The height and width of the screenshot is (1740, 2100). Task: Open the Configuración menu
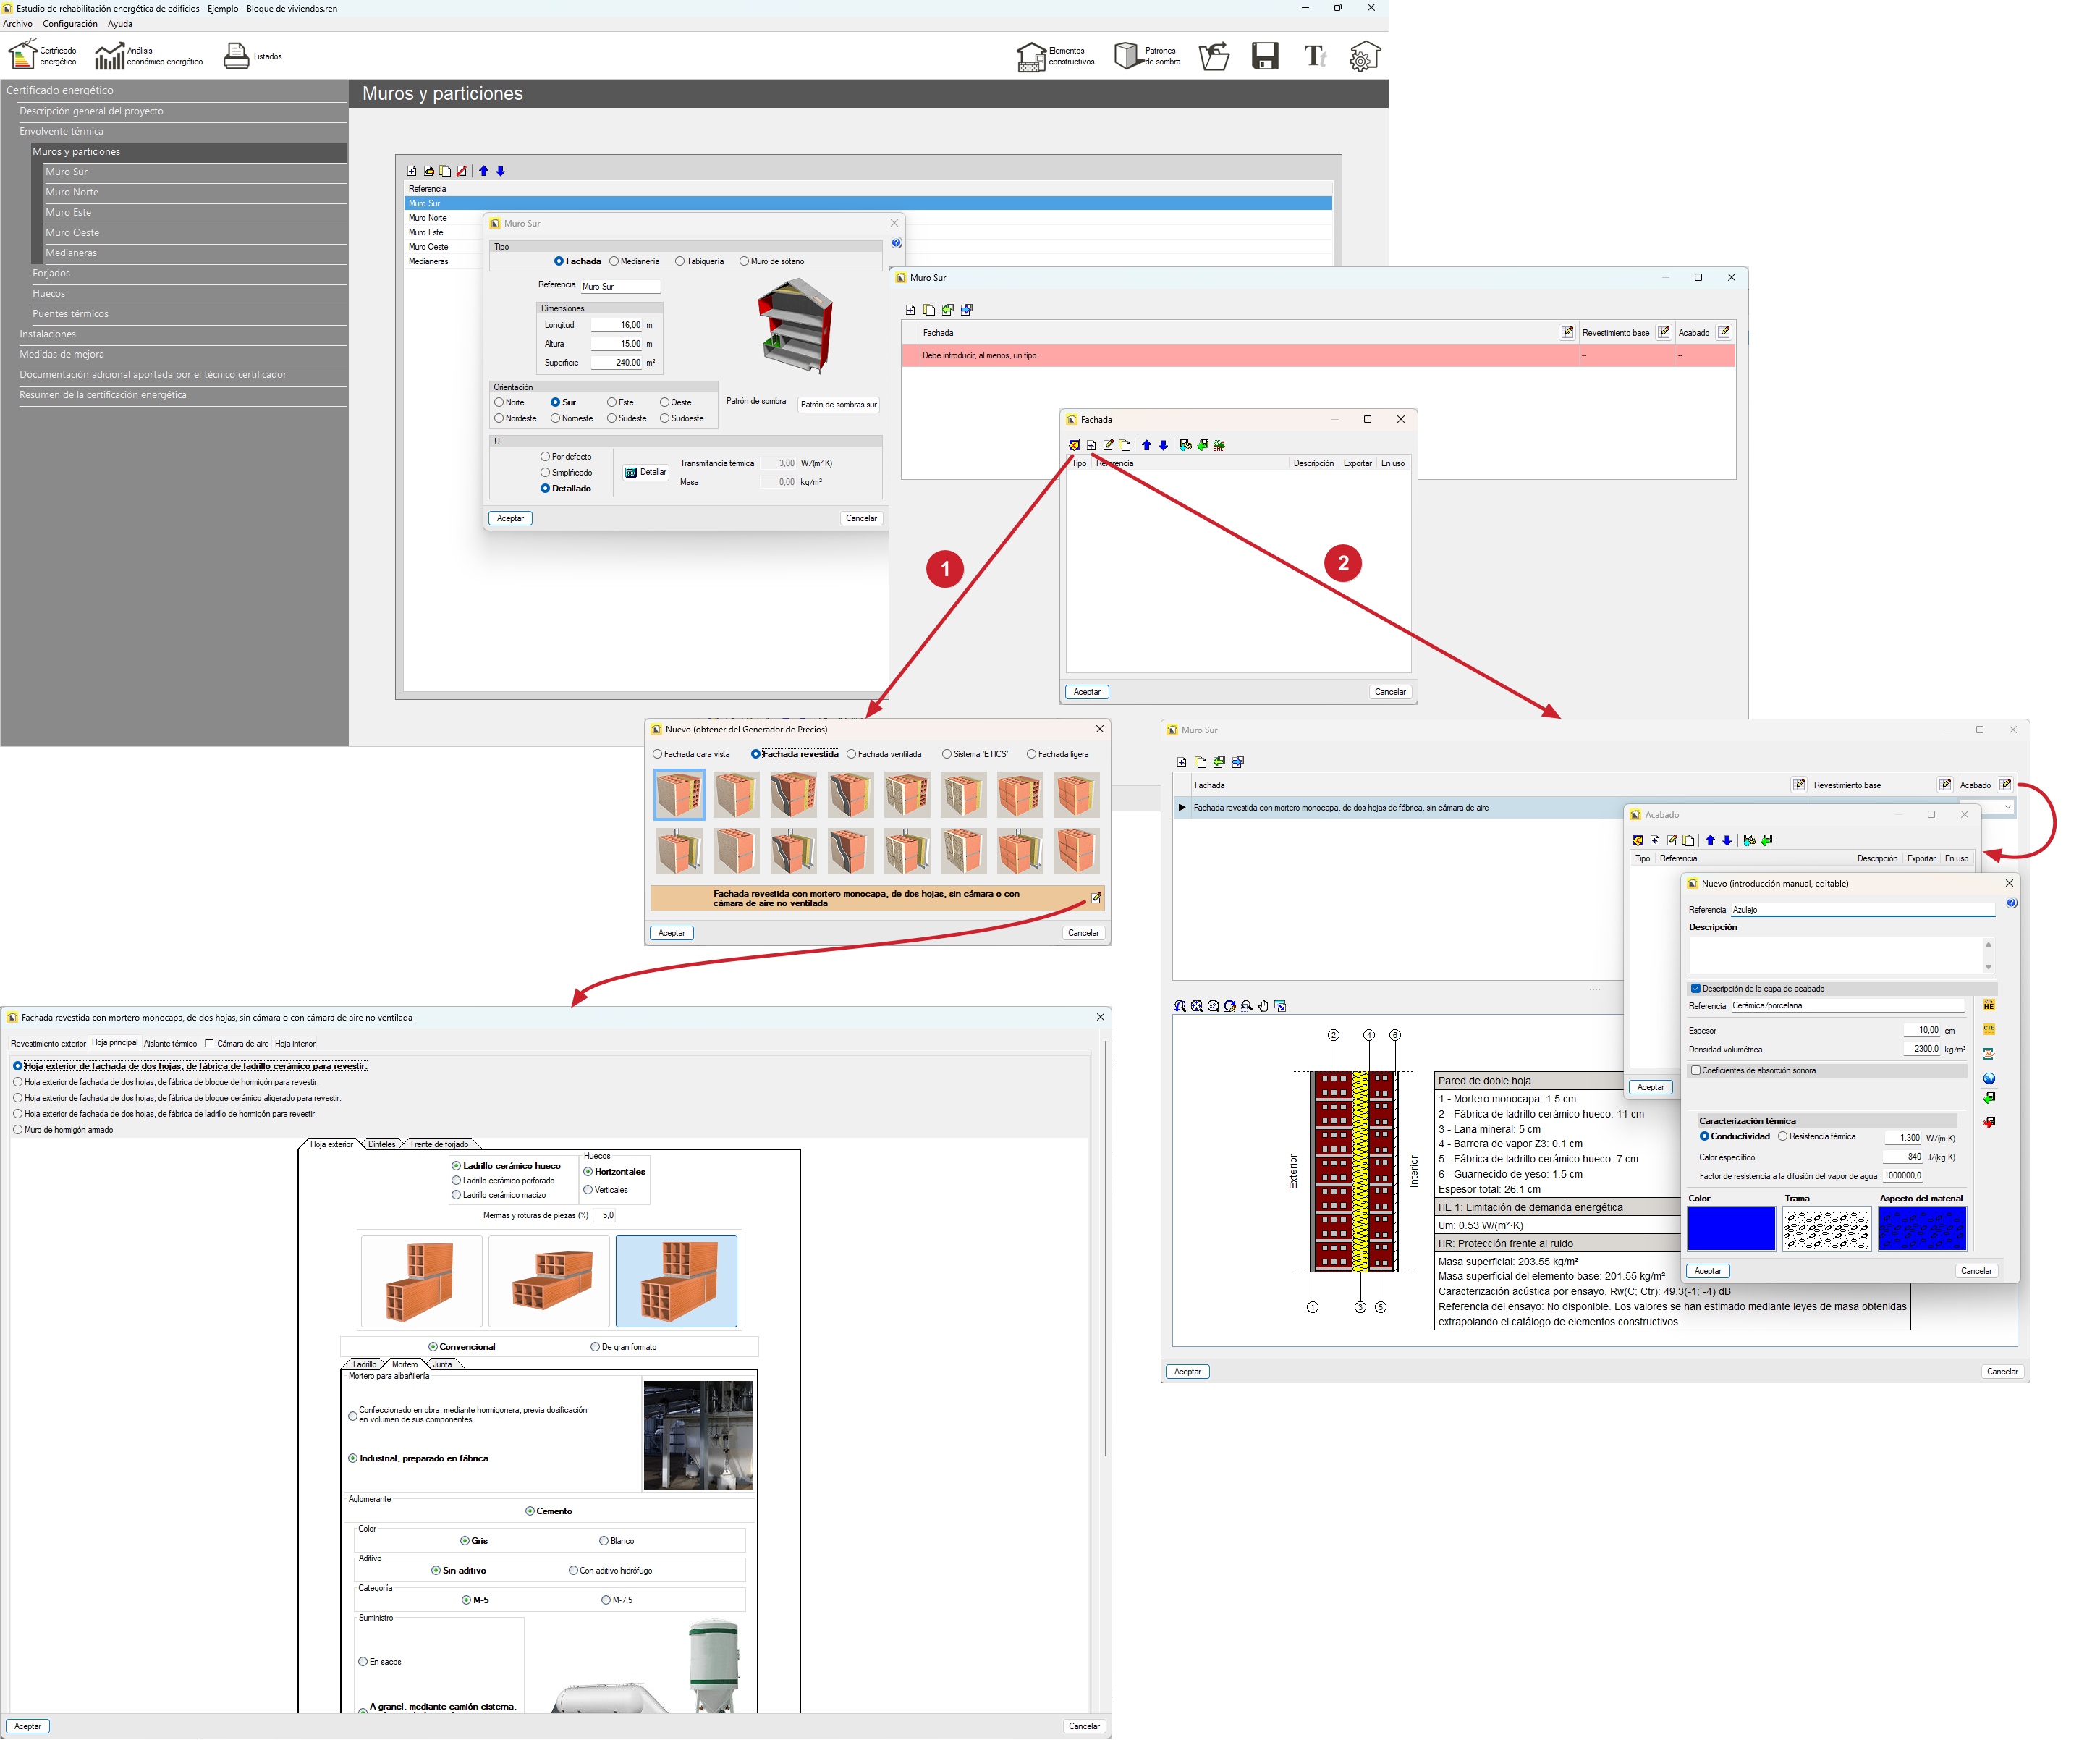pyautogui.click(x=70, y=24)
